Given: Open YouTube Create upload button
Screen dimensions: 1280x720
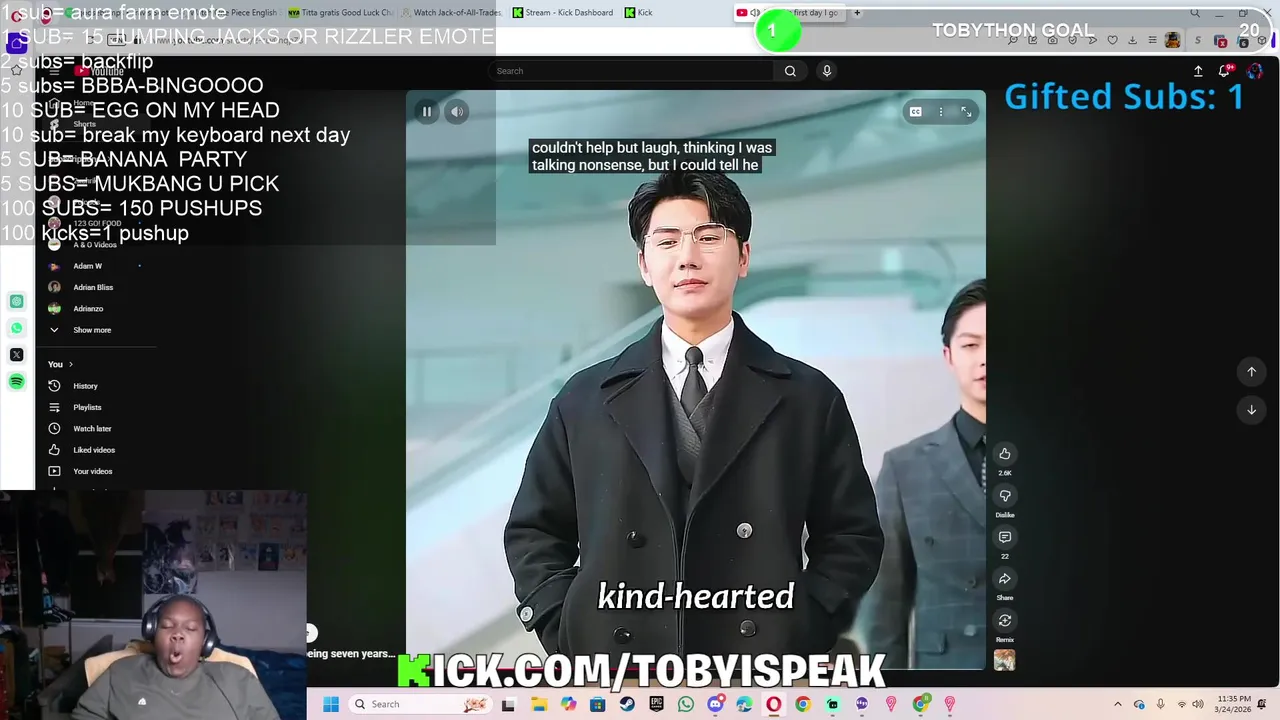Looking at the screenshot, I should point(1198,71).
